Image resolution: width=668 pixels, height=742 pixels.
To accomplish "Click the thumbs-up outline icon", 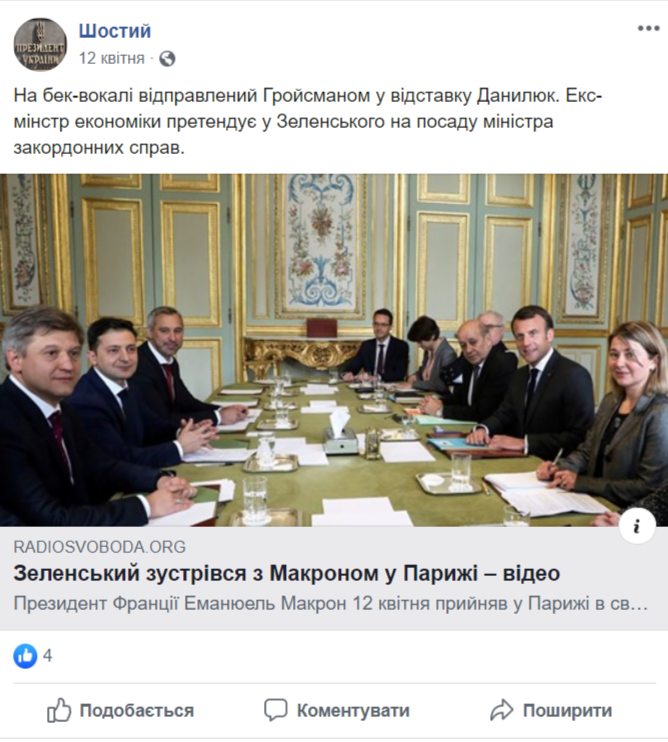I will 59,710.
